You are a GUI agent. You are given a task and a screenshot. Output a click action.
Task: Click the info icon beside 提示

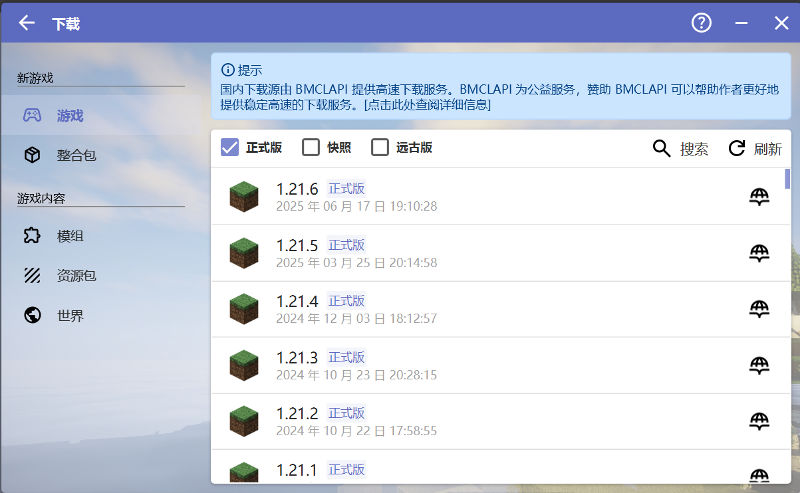click(228, 69)
